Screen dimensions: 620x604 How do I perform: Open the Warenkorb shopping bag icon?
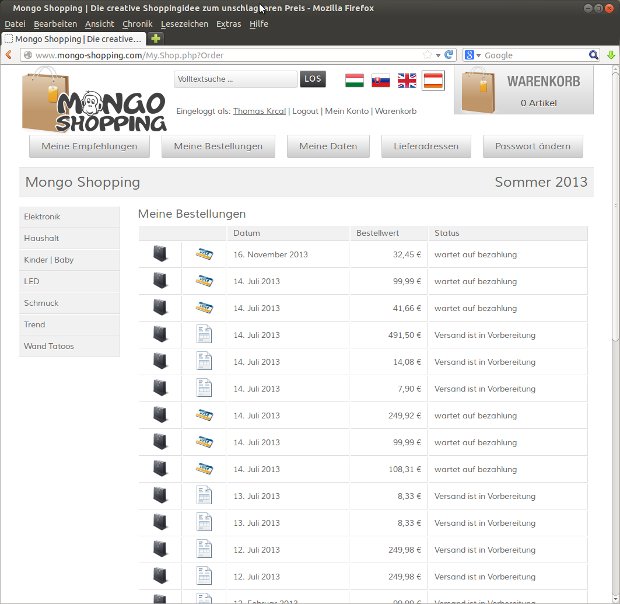(478, 90)
